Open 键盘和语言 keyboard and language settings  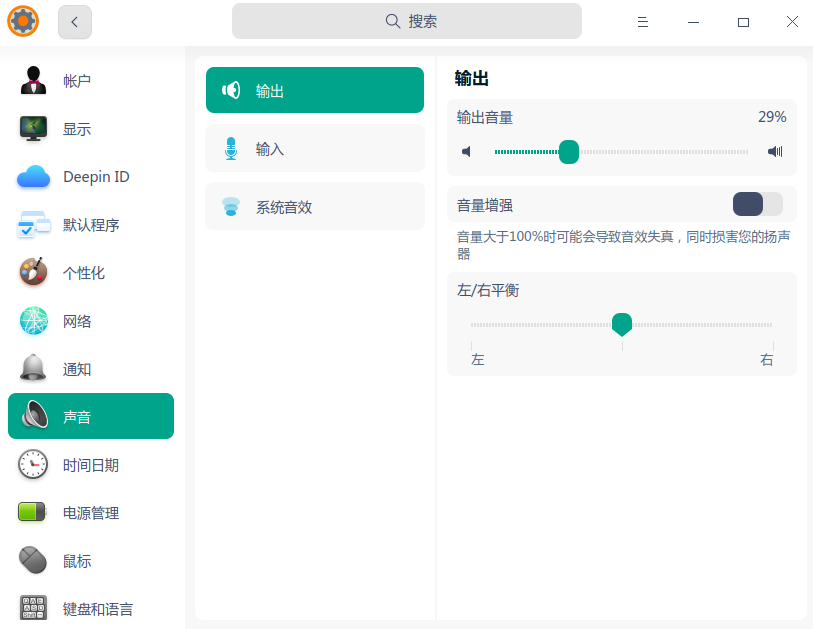(91, 609)
